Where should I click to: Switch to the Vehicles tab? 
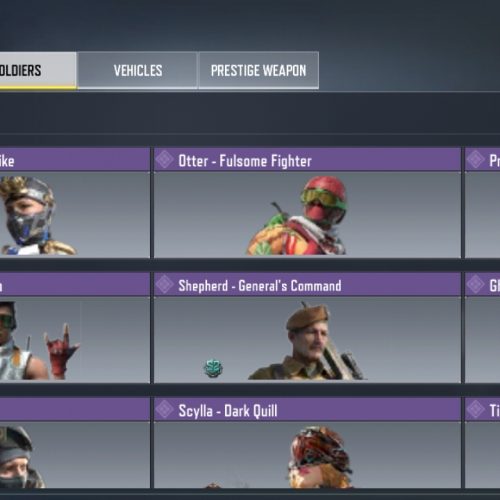(137, 70)
